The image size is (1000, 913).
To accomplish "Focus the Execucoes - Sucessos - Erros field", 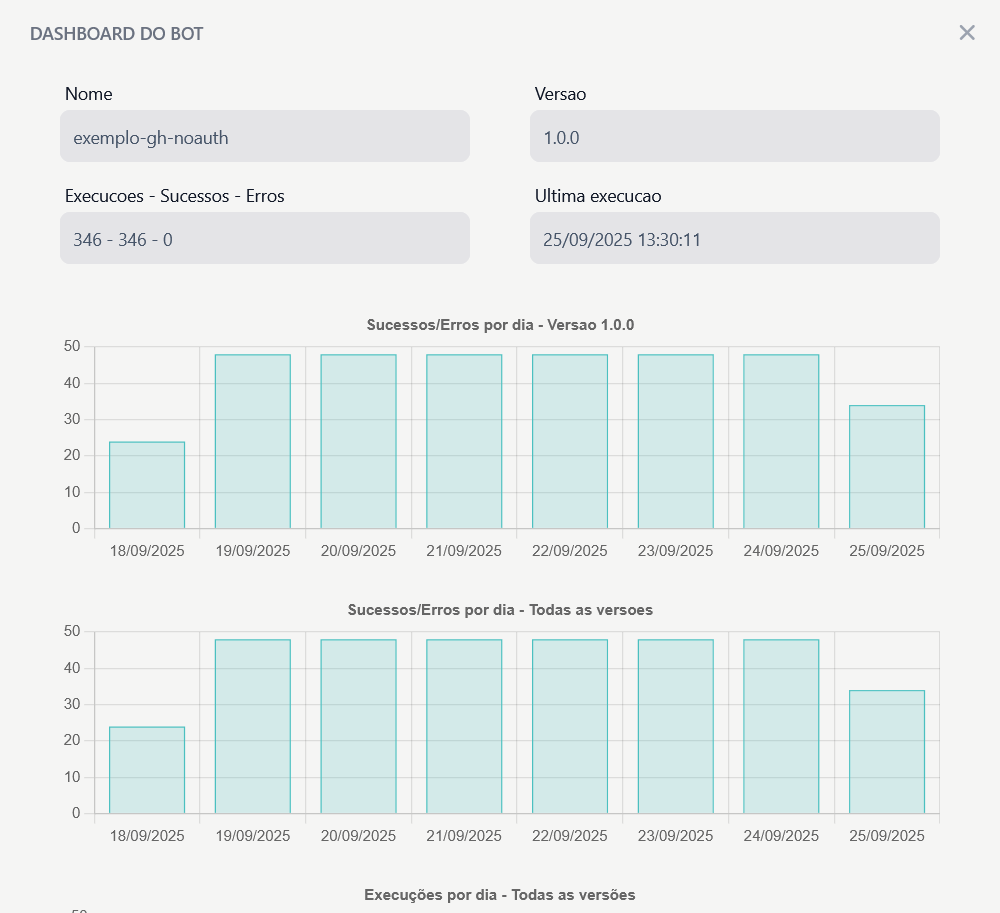I will (264, 239).
